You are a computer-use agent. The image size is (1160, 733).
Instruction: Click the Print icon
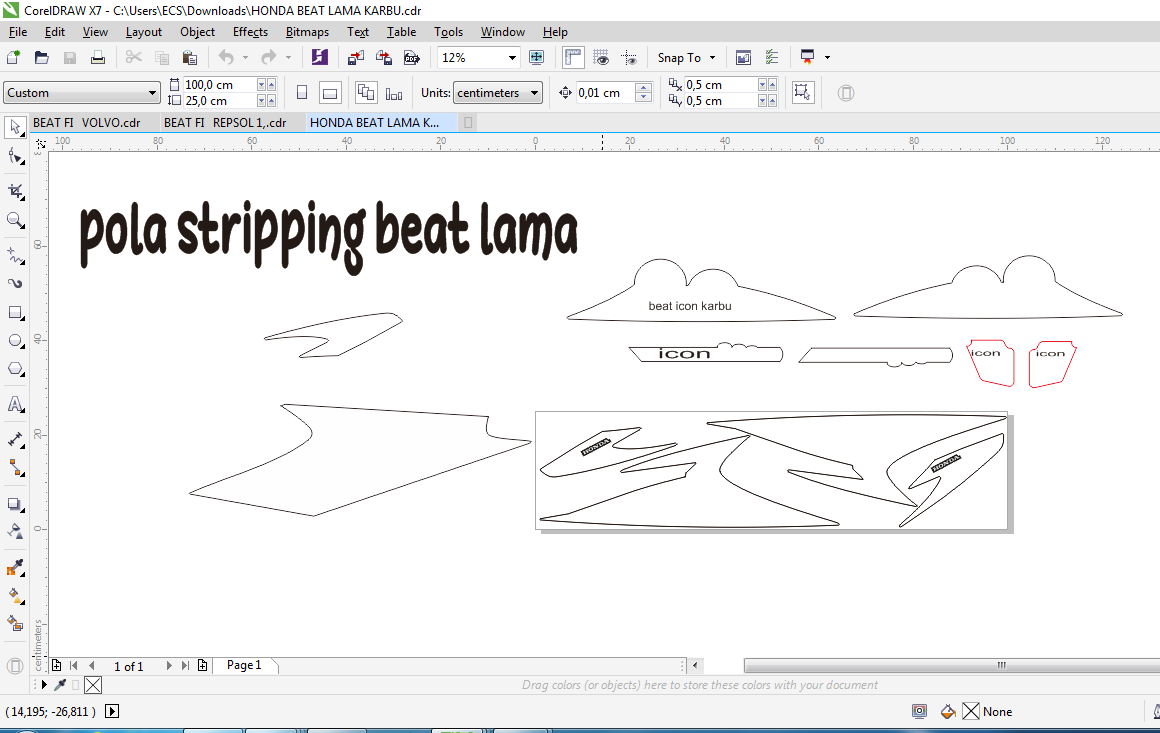(x=98, y=58)
